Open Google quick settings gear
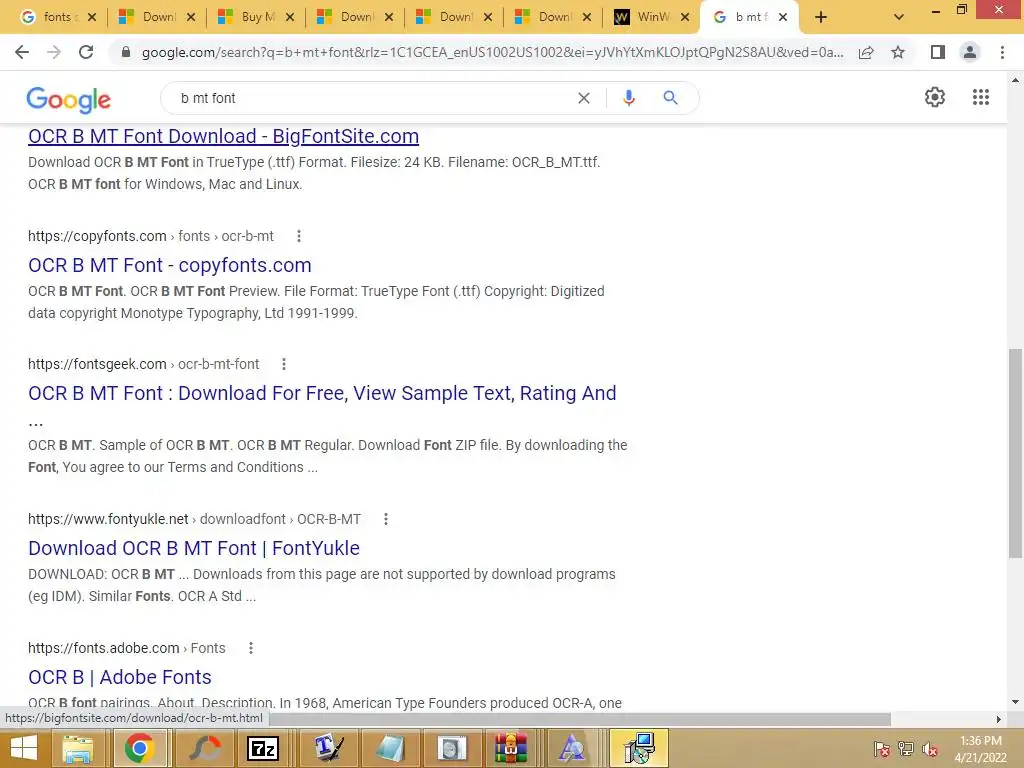The image size is (1024, 768). [935, 97]
